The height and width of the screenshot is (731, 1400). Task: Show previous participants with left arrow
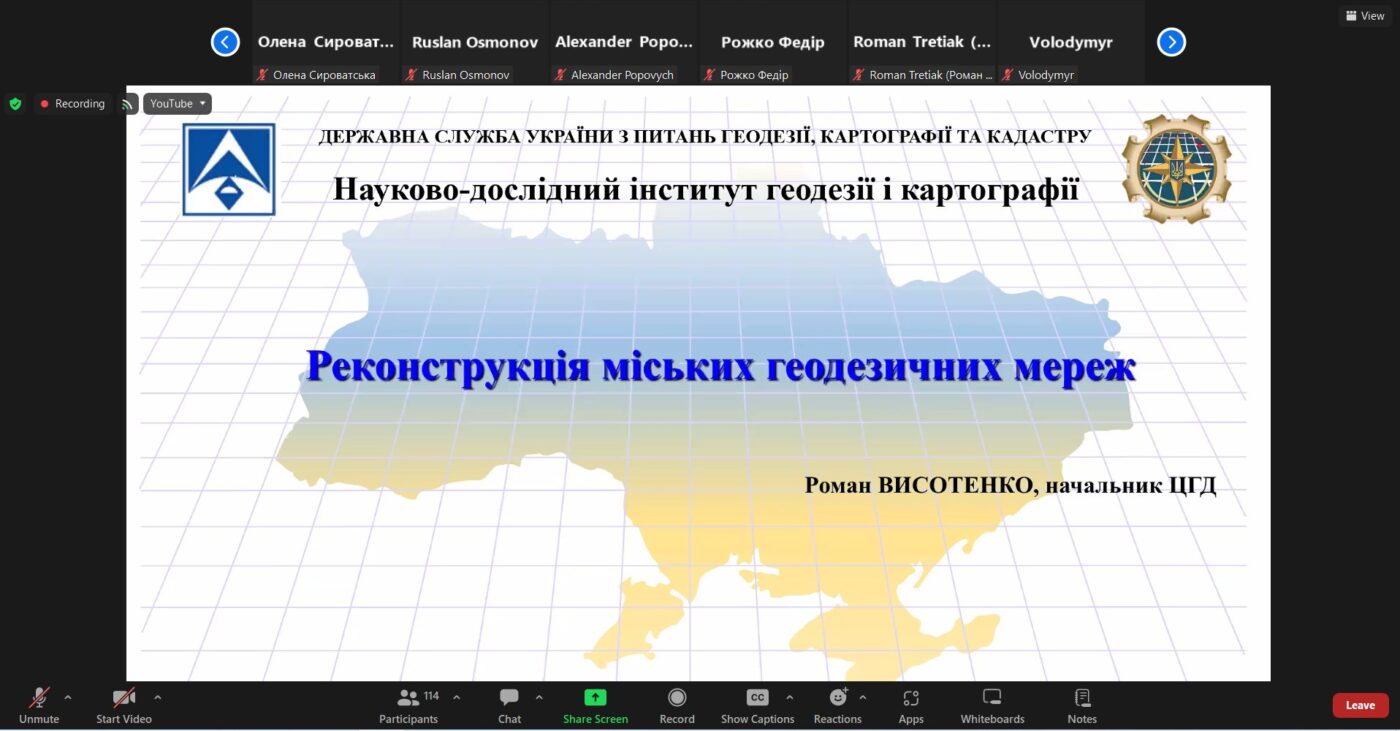[x=225, y=42]
